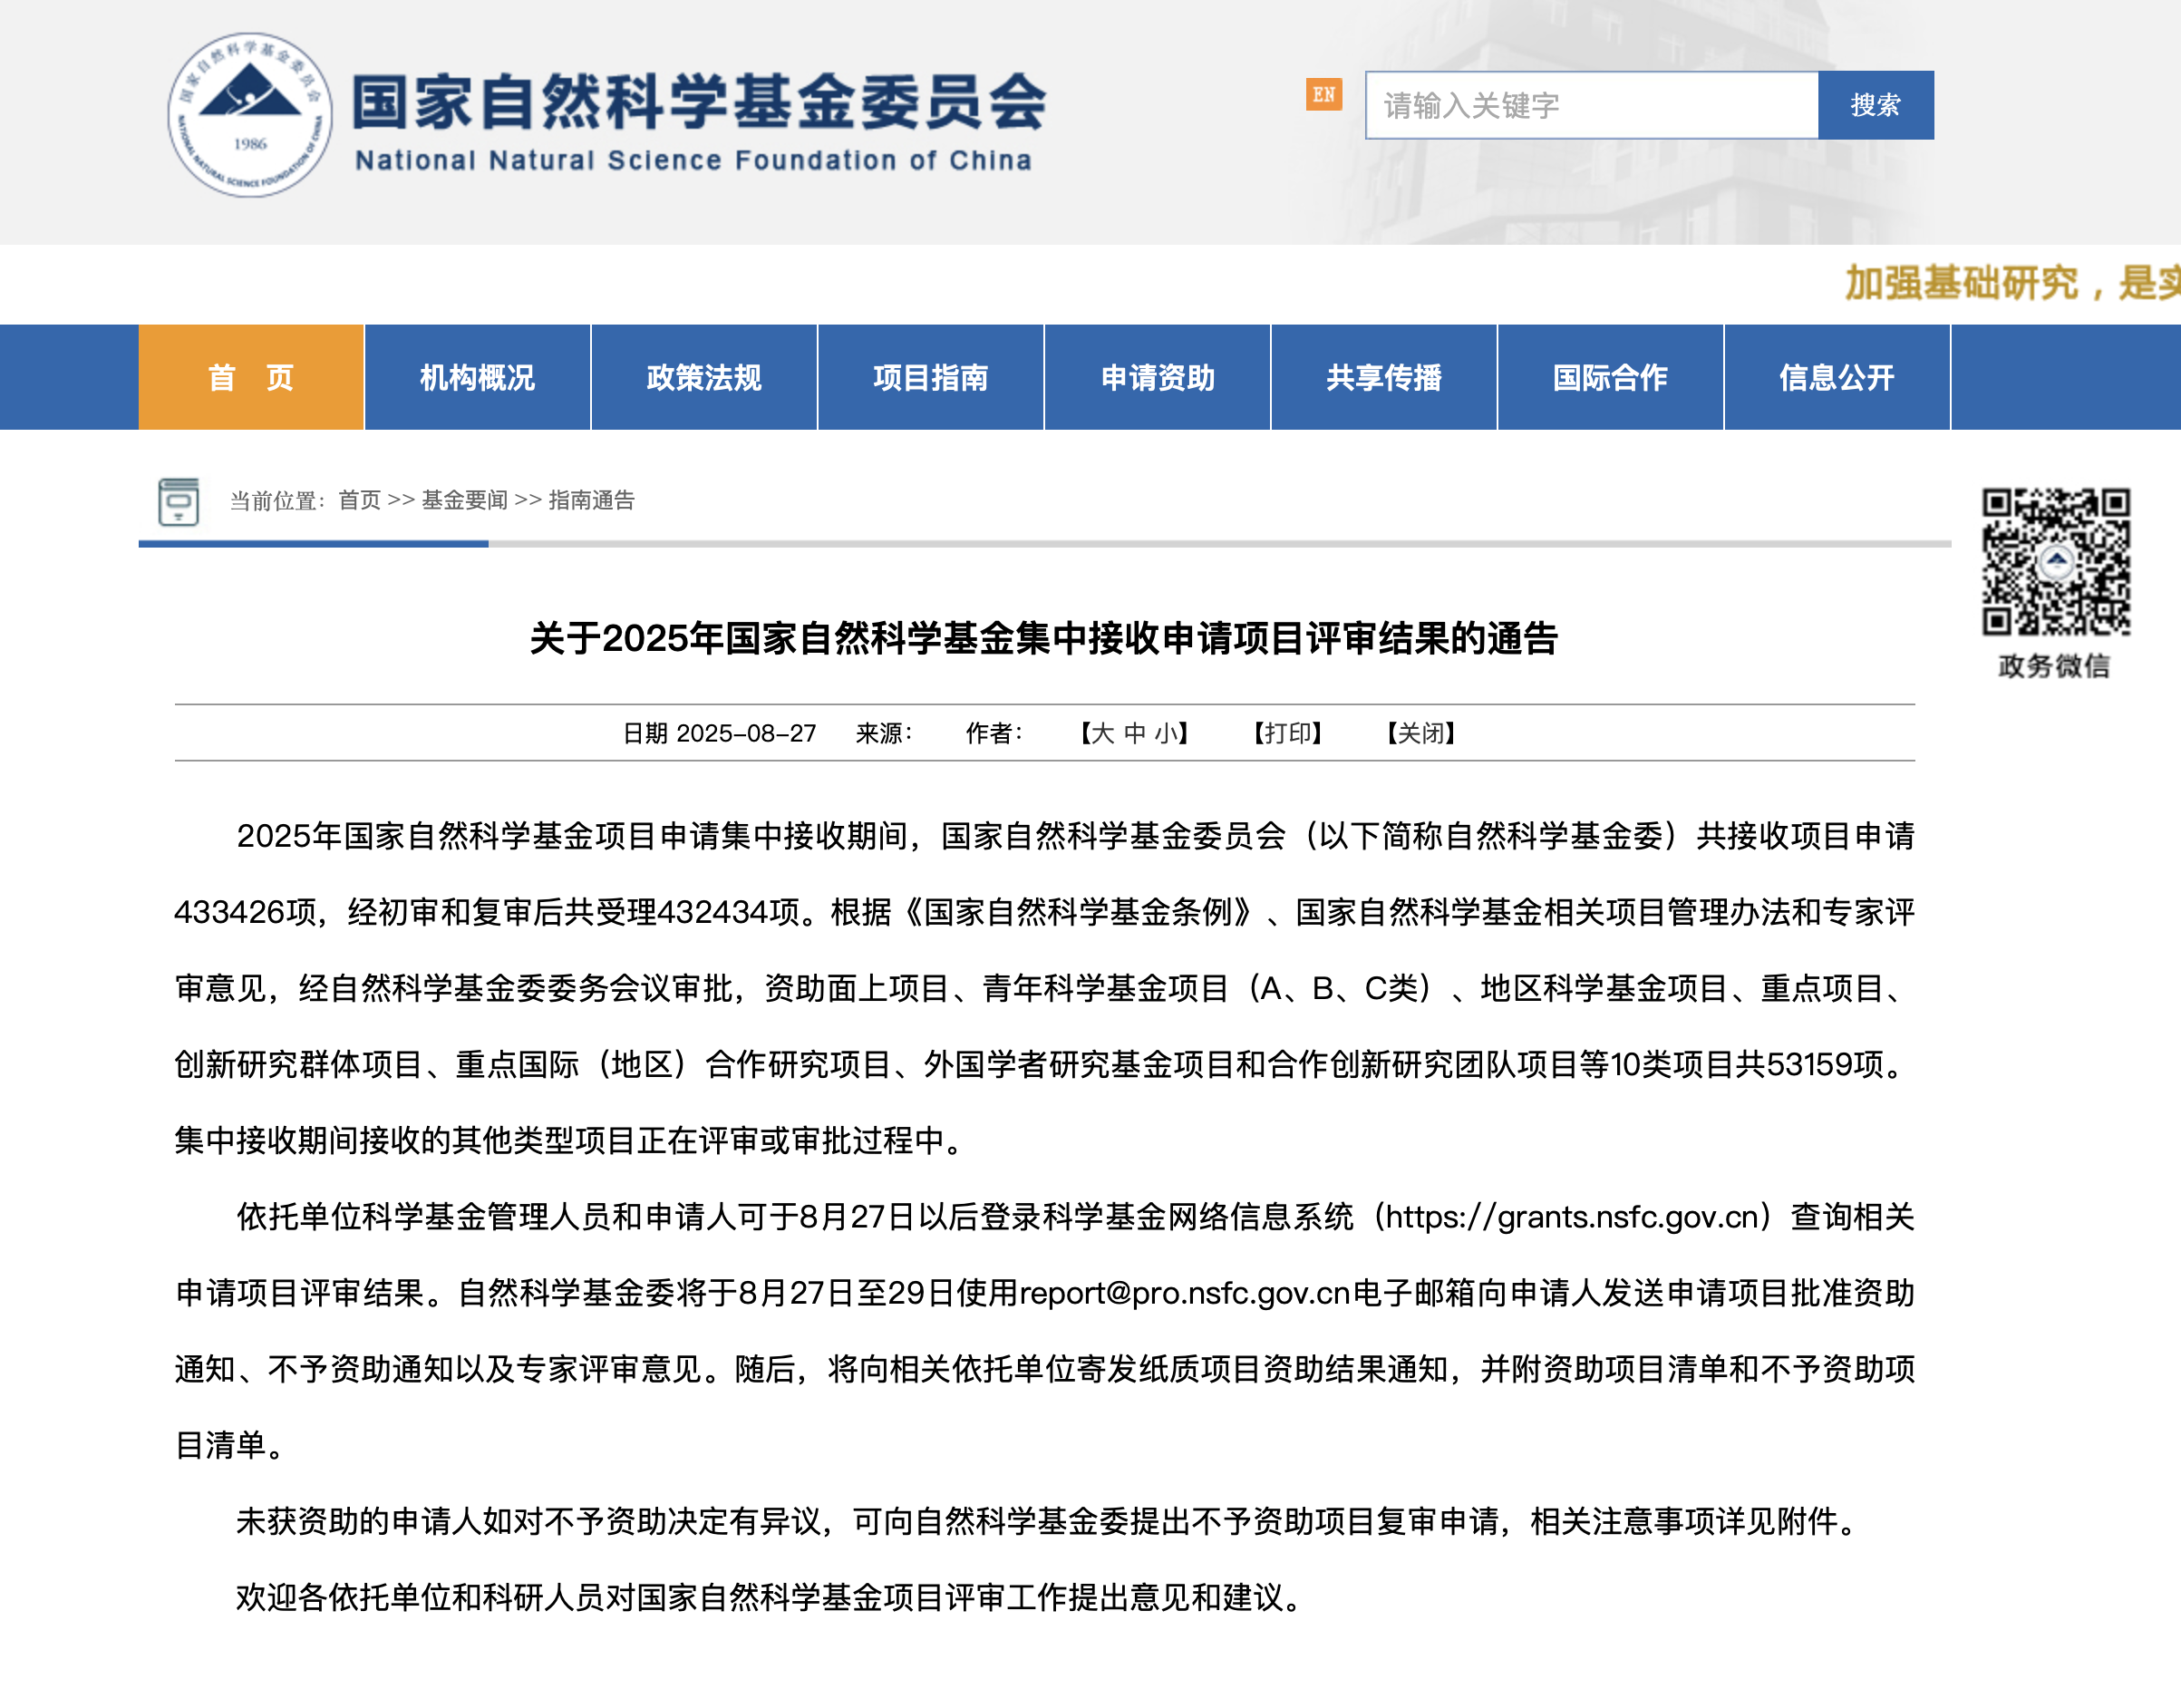Image resolution: width=2181 pixels, height=1708 pixels.
Task: Click the 来源: label
Action: tap(884, 733)
